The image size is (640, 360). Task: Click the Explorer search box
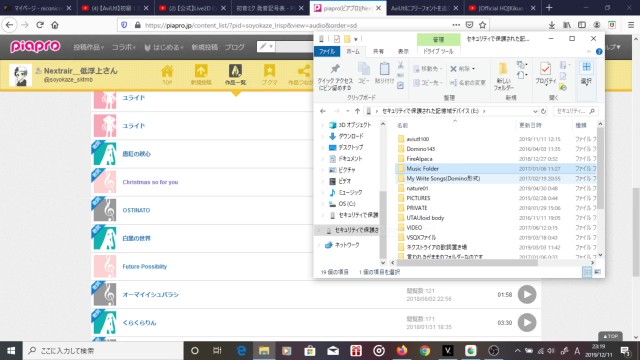pos(576,111)
